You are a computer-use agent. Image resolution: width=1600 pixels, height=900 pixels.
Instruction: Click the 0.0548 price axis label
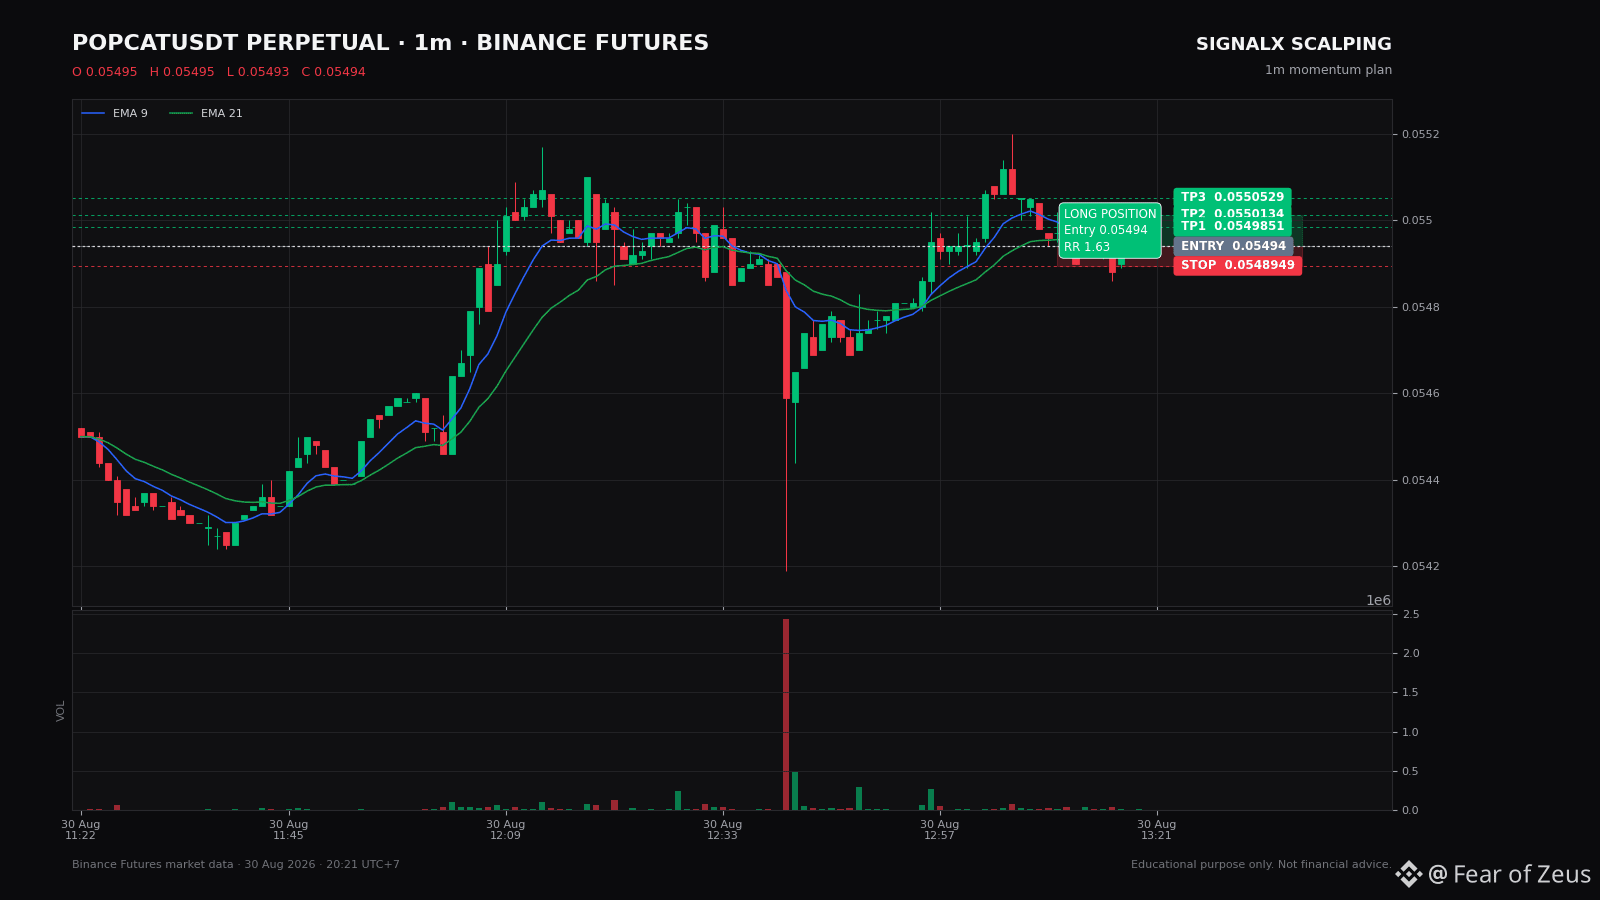coord(1420,307)
